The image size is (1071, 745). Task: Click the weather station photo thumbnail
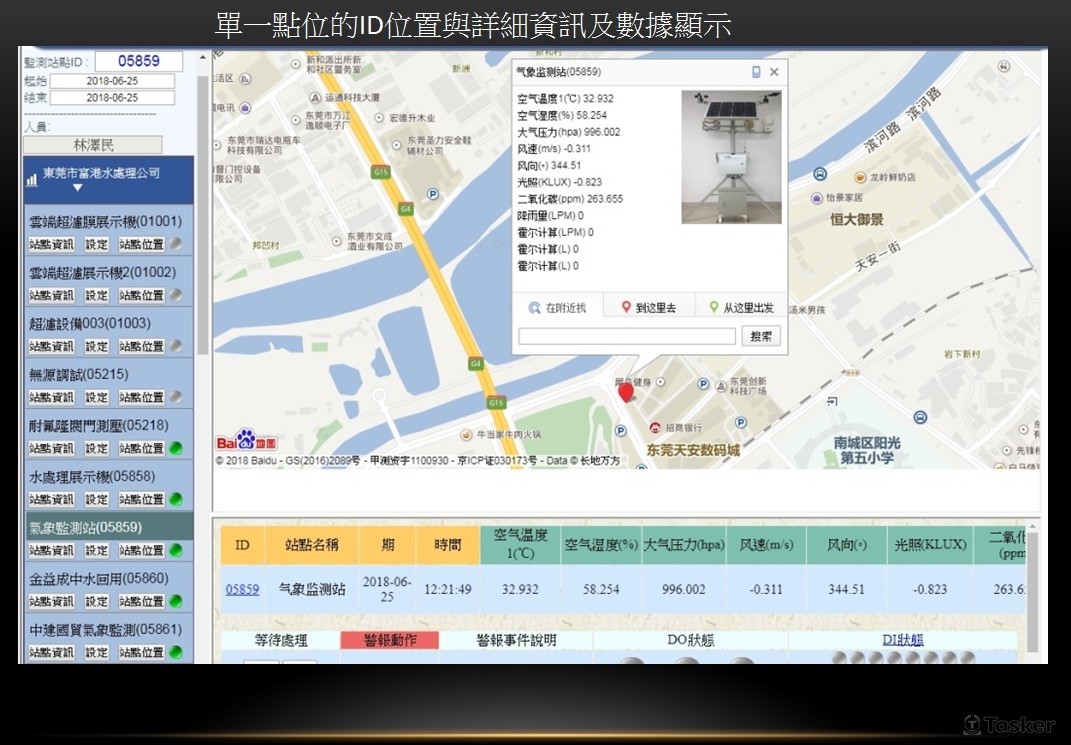pyautogui.click(x=730, y=158)
